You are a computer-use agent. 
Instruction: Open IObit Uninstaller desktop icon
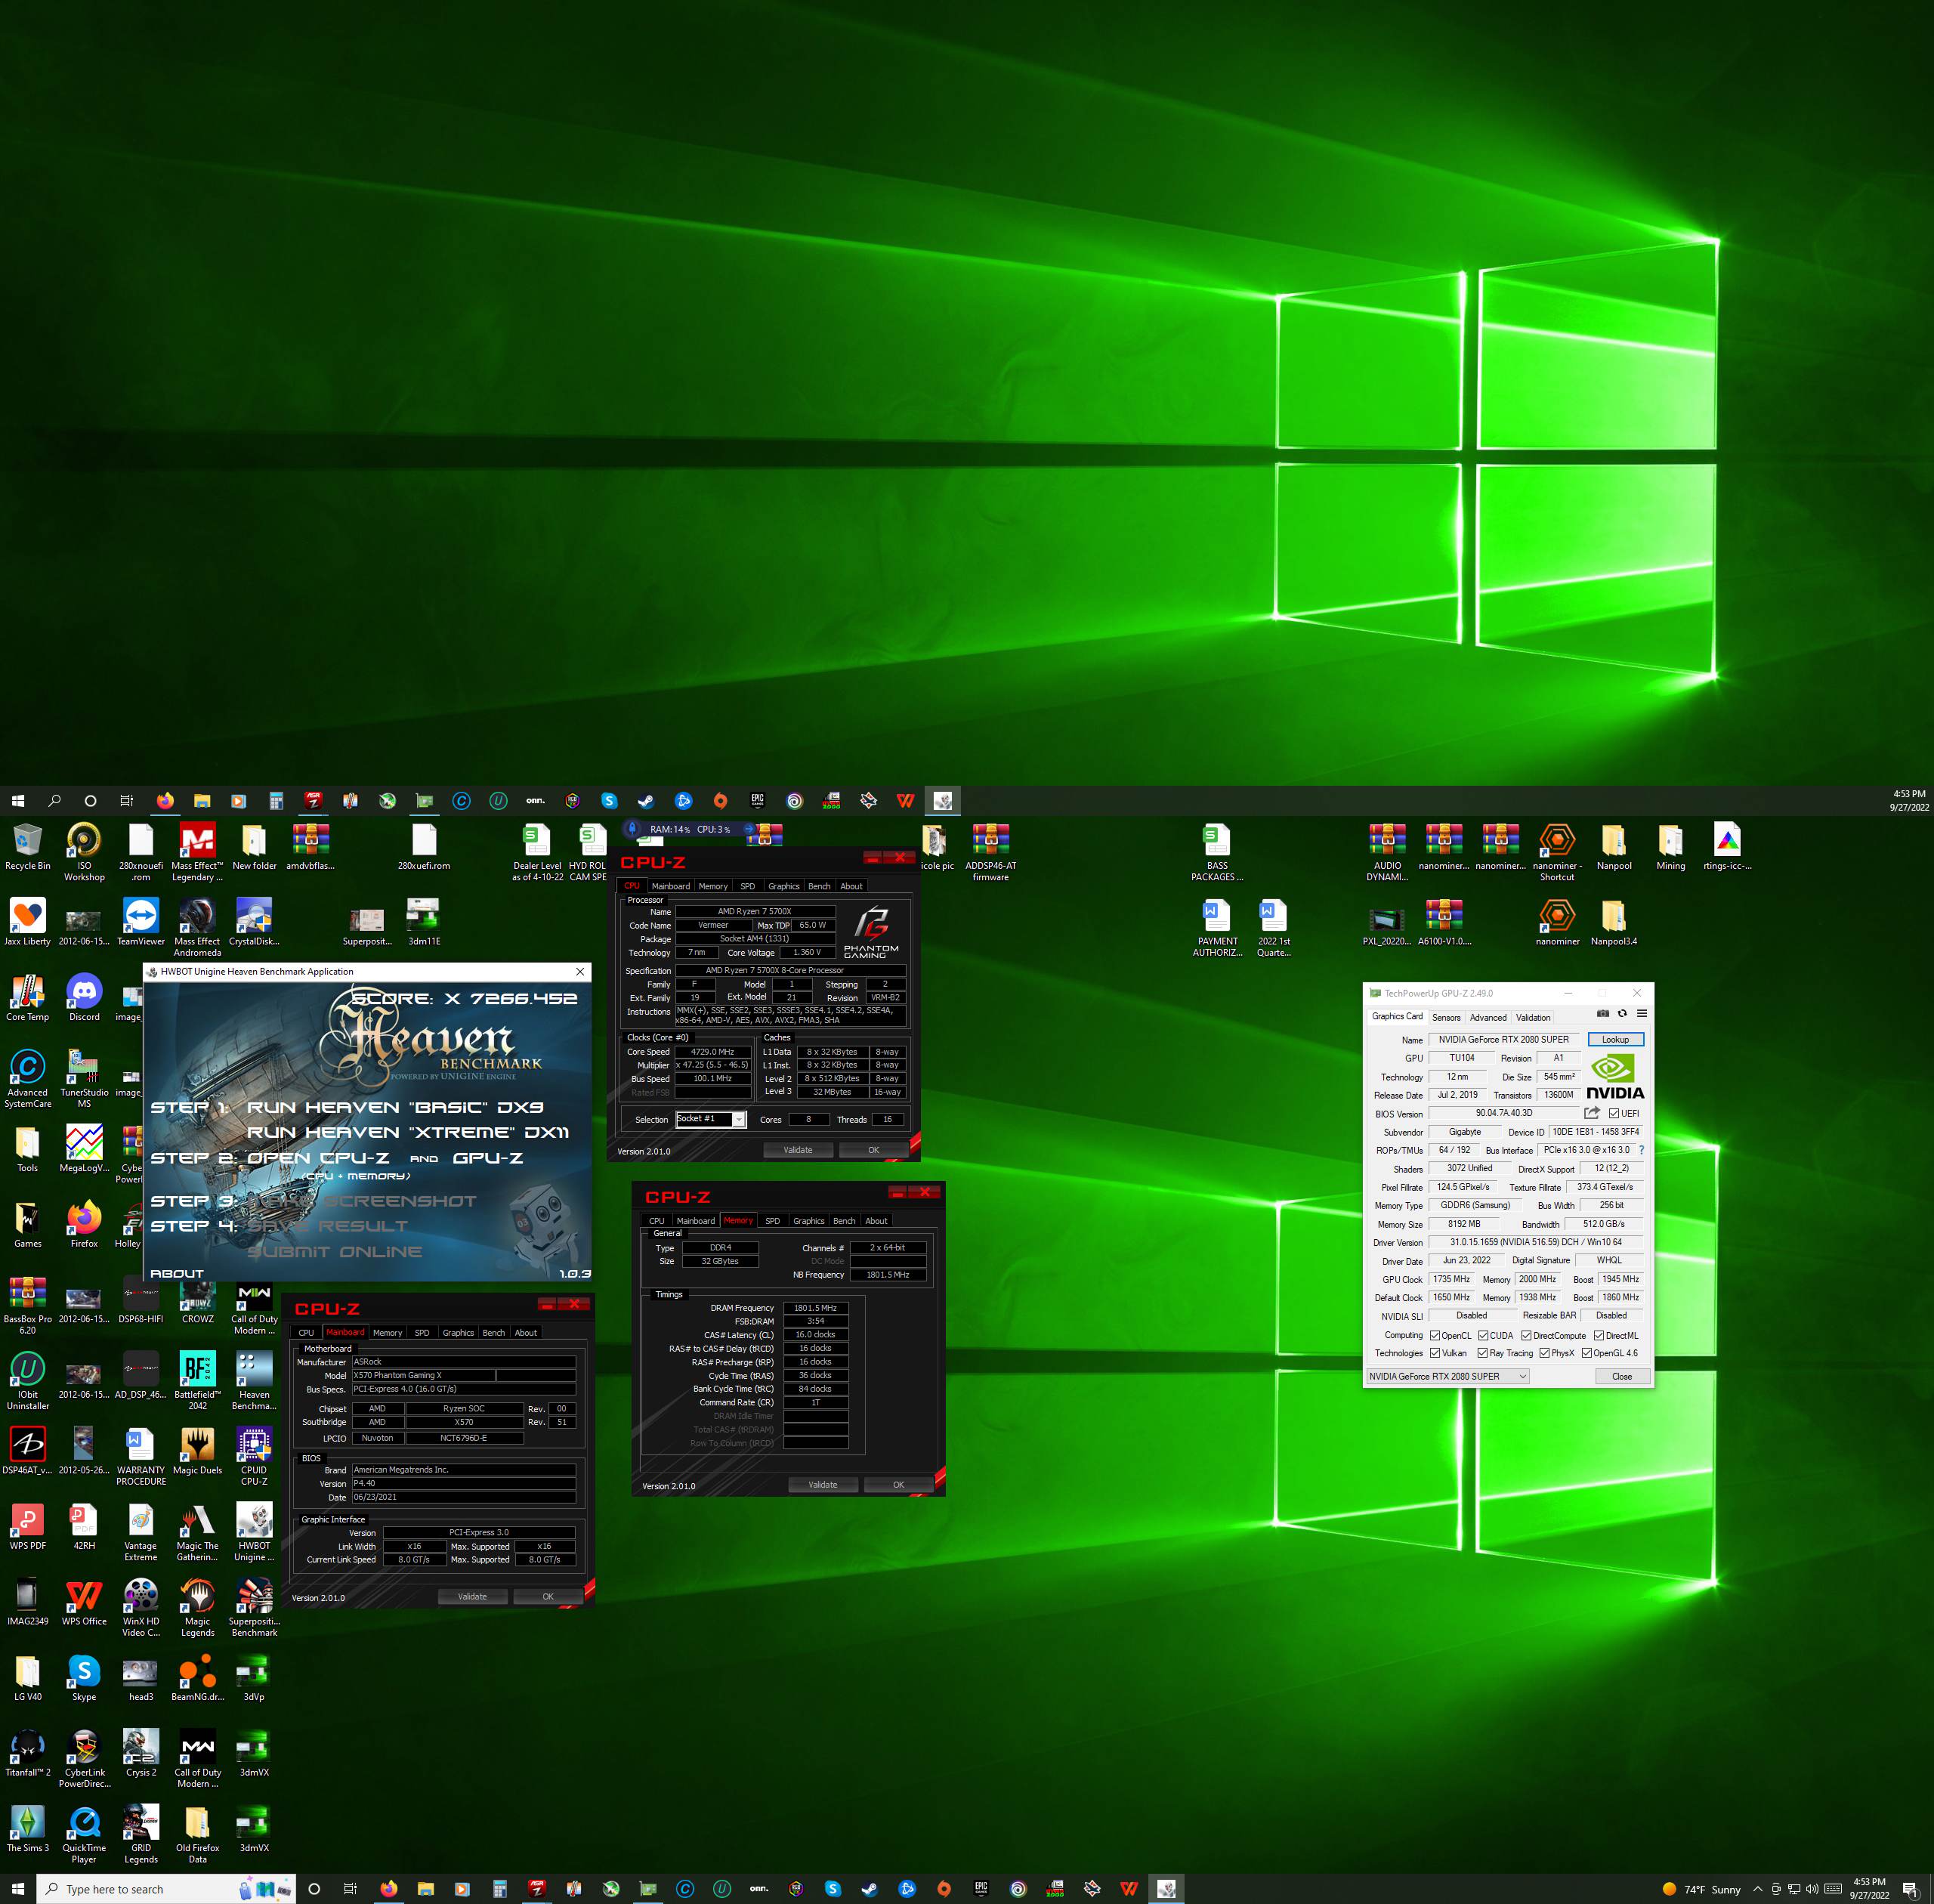[x=28, y=1380]
